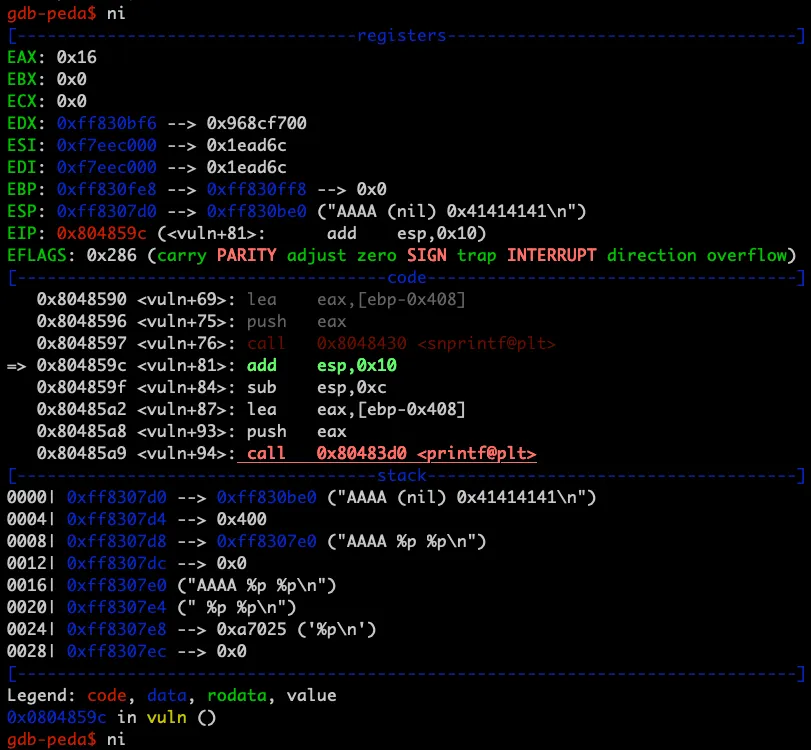This screenshot has height=750, width=811.
Task: Click stack address 0xff8307ec
Action: tap(116, 651)
